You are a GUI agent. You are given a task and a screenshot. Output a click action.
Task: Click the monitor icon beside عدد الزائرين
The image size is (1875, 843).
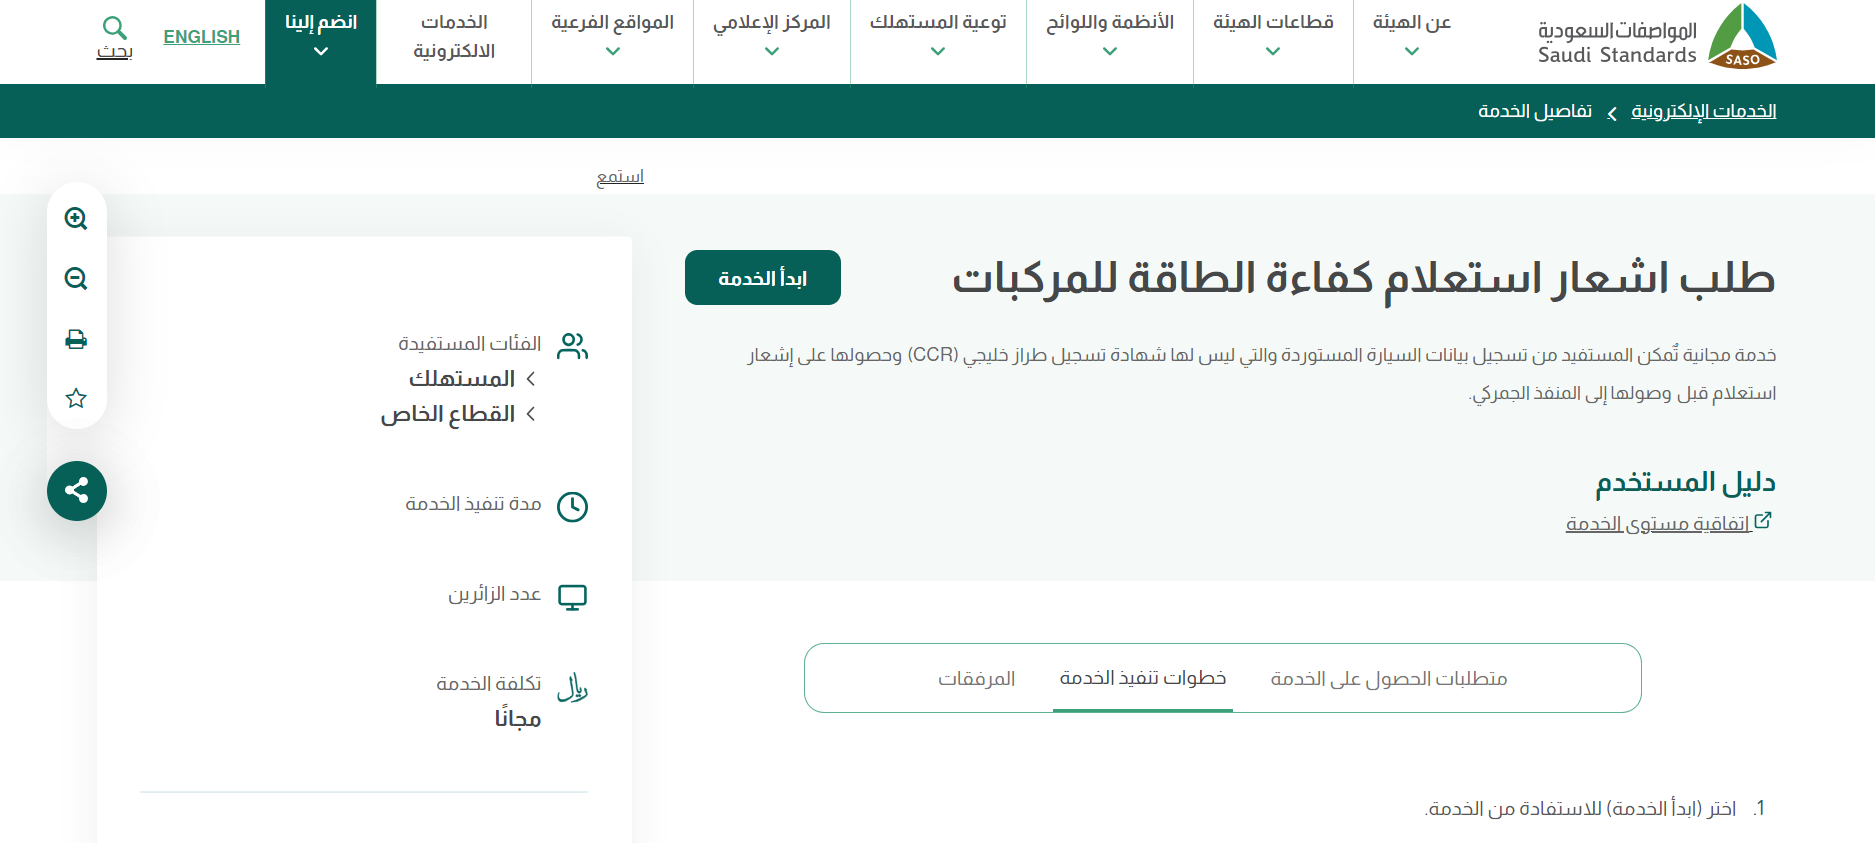coord(572,597)
